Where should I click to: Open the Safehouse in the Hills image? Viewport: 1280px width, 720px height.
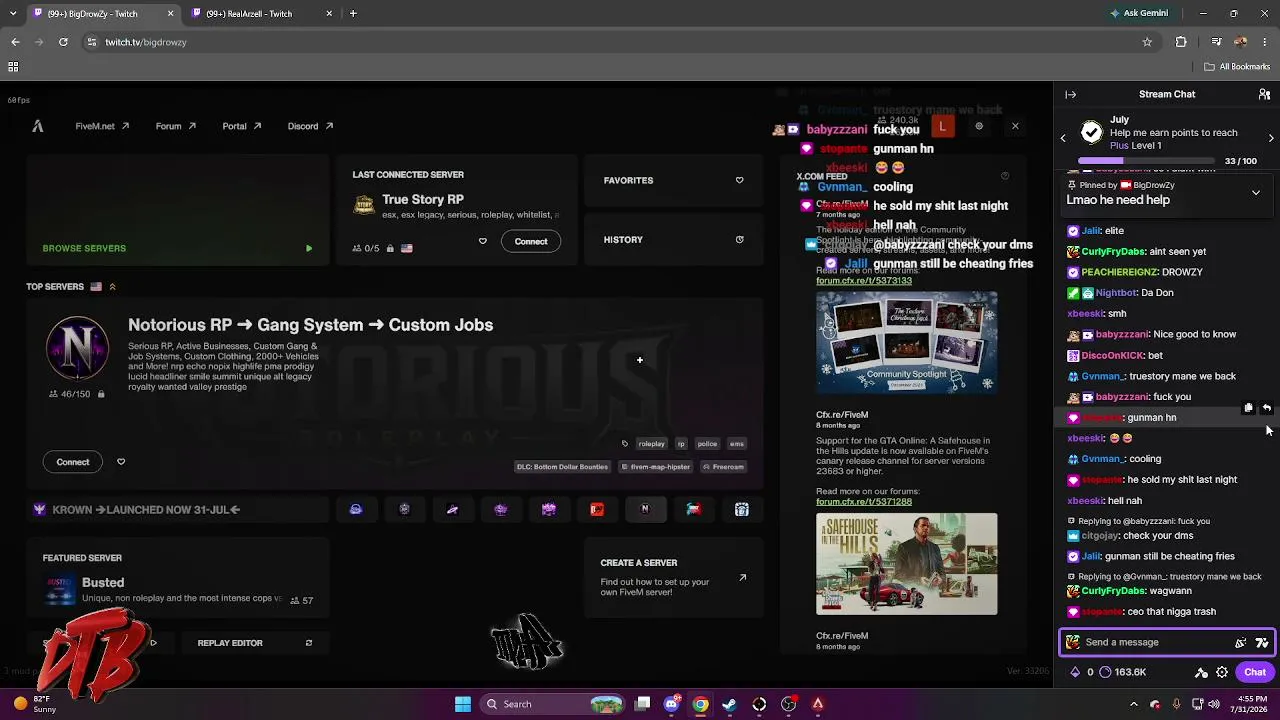[906, 564]
